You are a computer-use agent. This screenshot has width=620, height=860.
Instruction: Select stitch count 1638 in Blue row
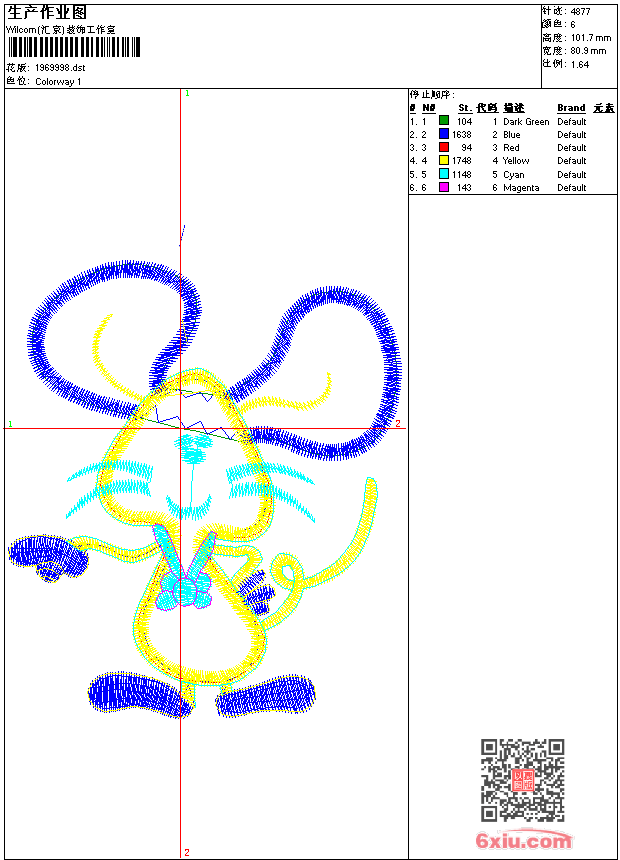[x=461, y=134]
